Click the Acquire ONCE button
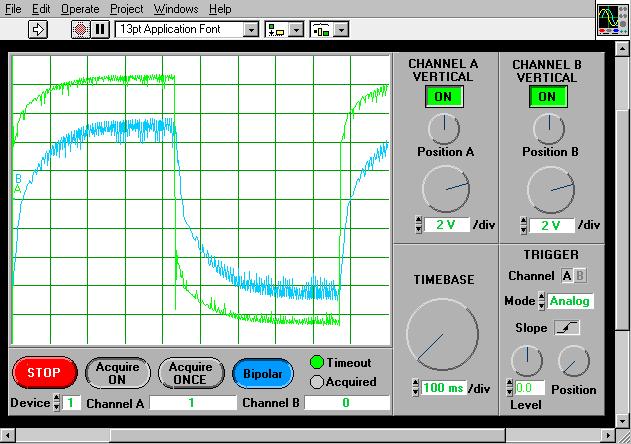The width and height of the screenshot is (631, 444). [191, 373]
